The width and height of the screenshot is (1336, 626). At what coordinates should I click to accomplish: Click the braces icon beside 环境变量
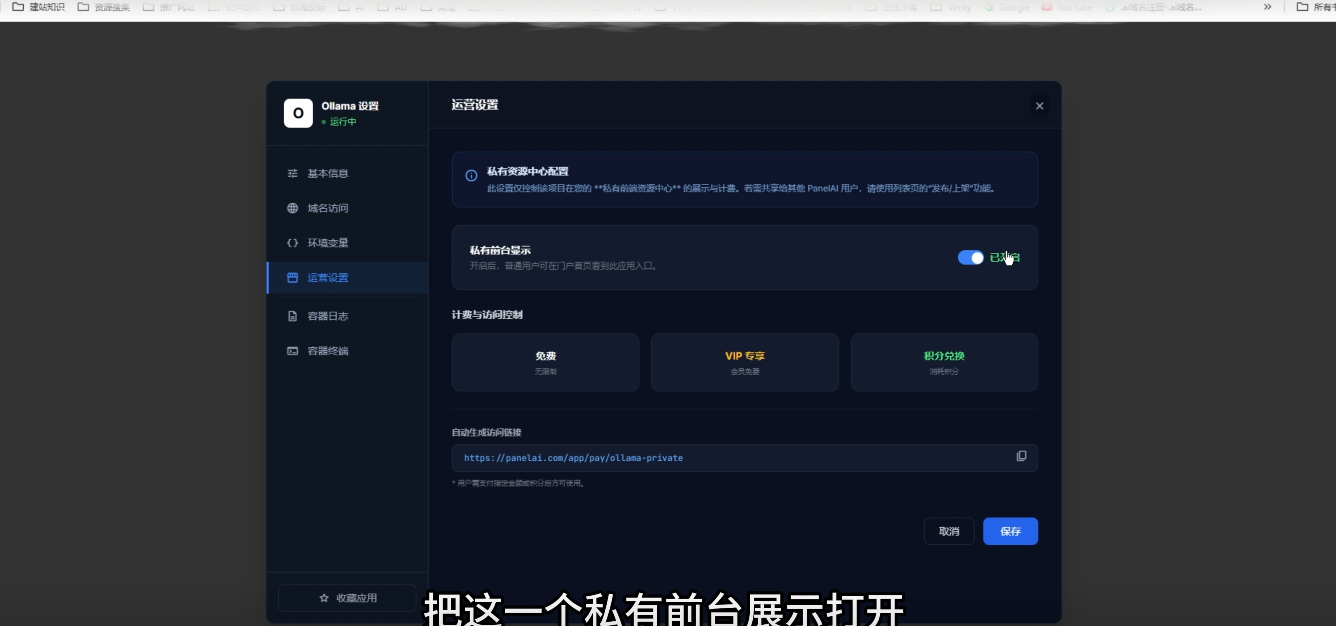click(293, 243)
